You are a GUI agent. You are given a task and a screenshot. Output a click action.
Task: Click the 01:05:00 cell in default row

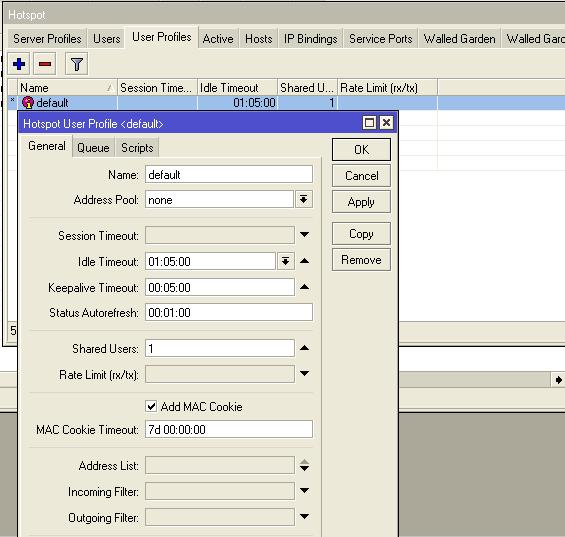[237, 103]
